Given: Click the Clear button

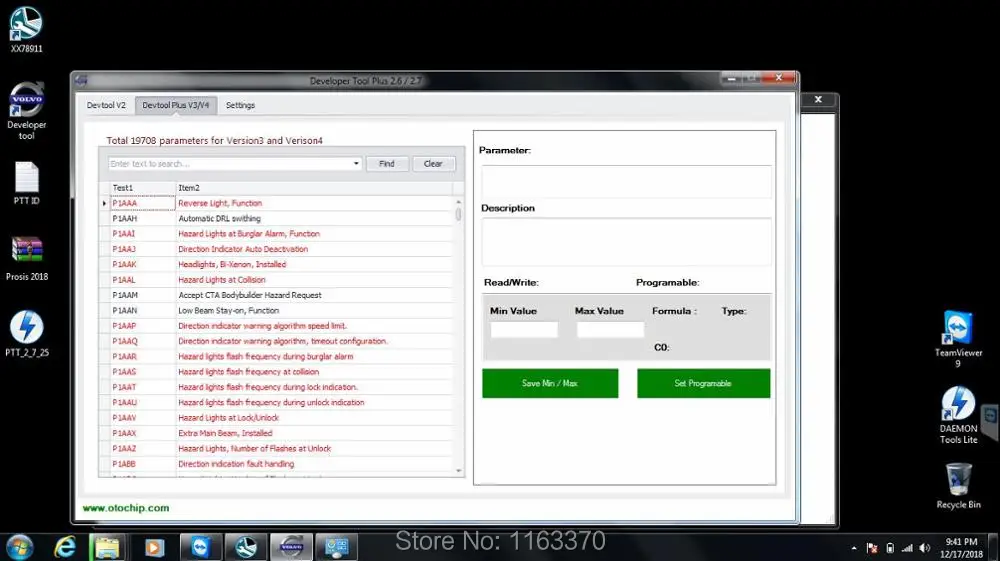Looking at the screenshot, I should pyautogui.click(x=433, y=164).
